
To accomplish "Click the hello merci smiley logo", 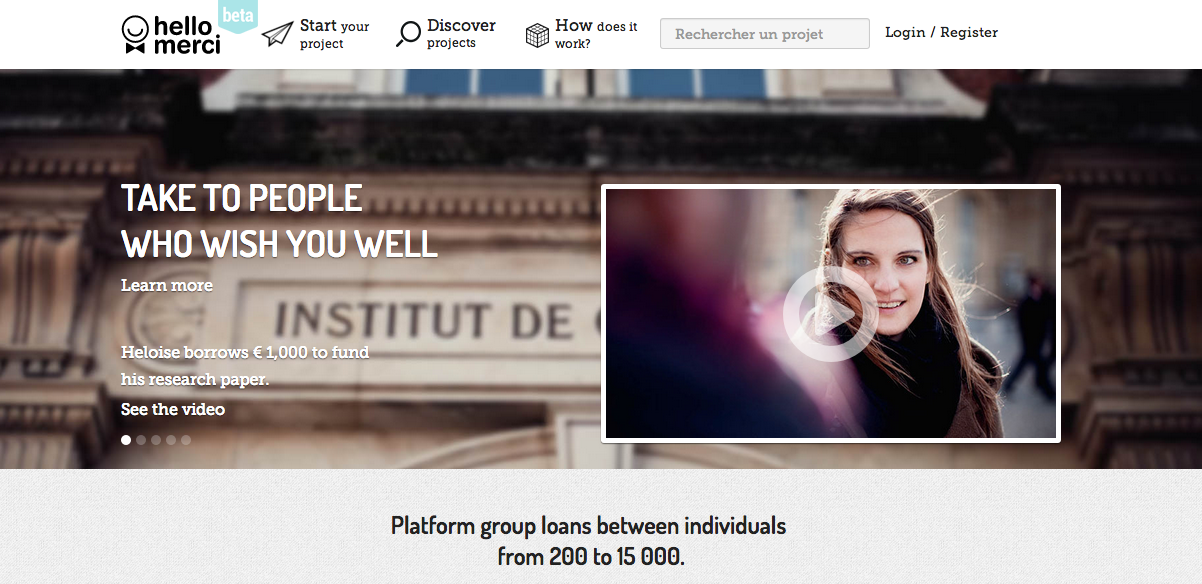I will click(136, 34).
